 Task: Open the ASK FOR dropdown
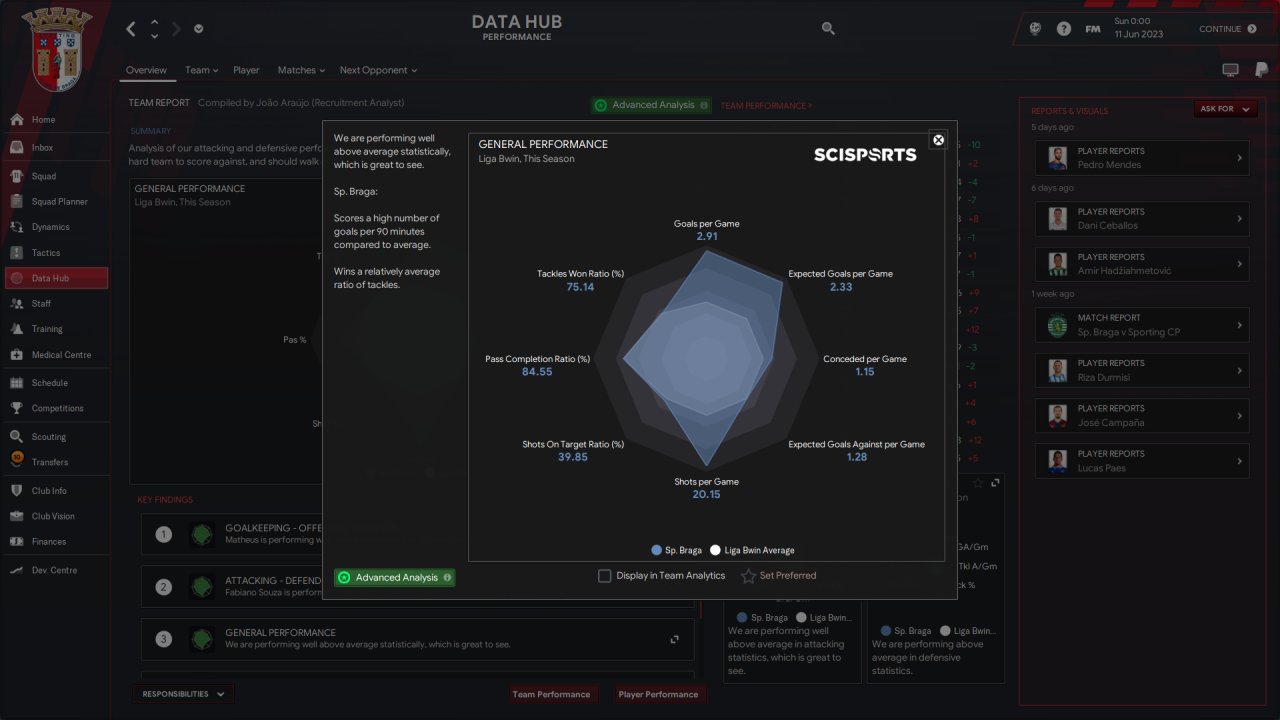coord(1225,109)
